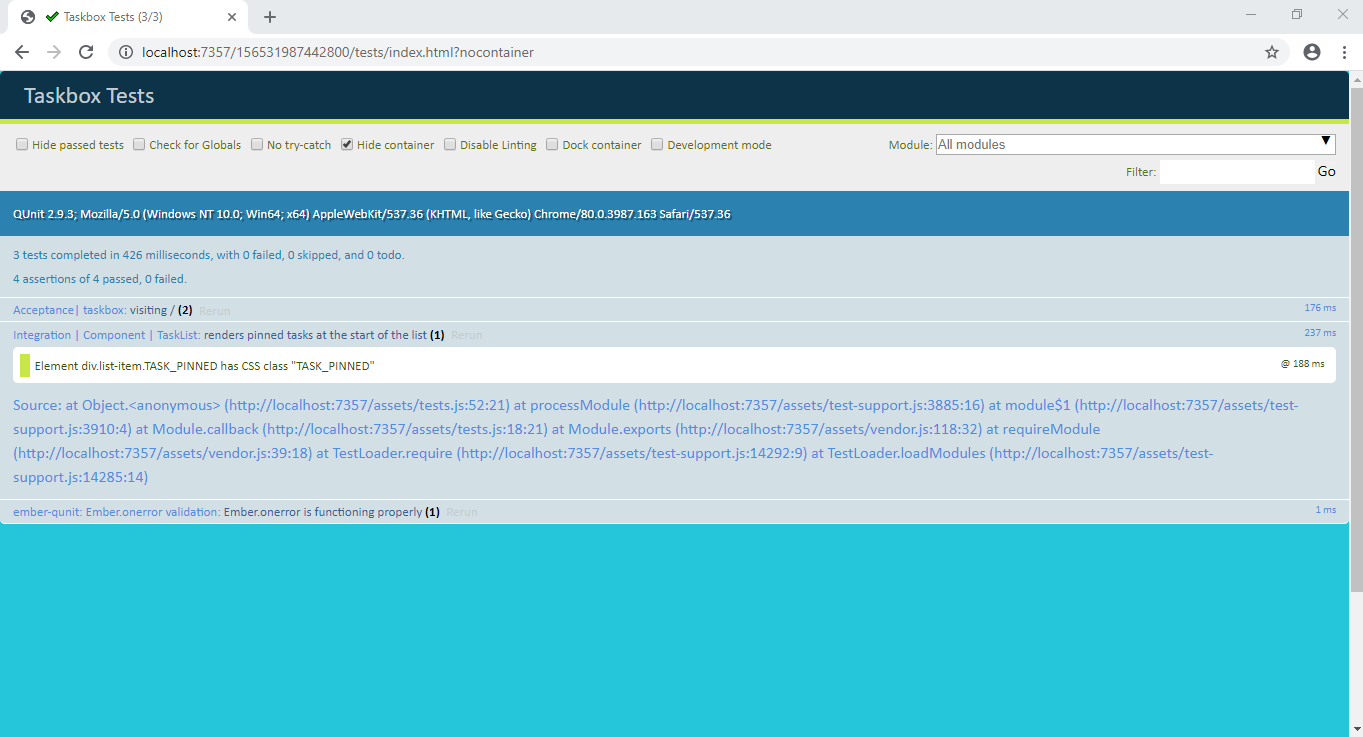Viewport: 1363px width, 737px height.
Task: Click the TASK_PINNED CSS class assertion message
Action: (x=204, y=366)
